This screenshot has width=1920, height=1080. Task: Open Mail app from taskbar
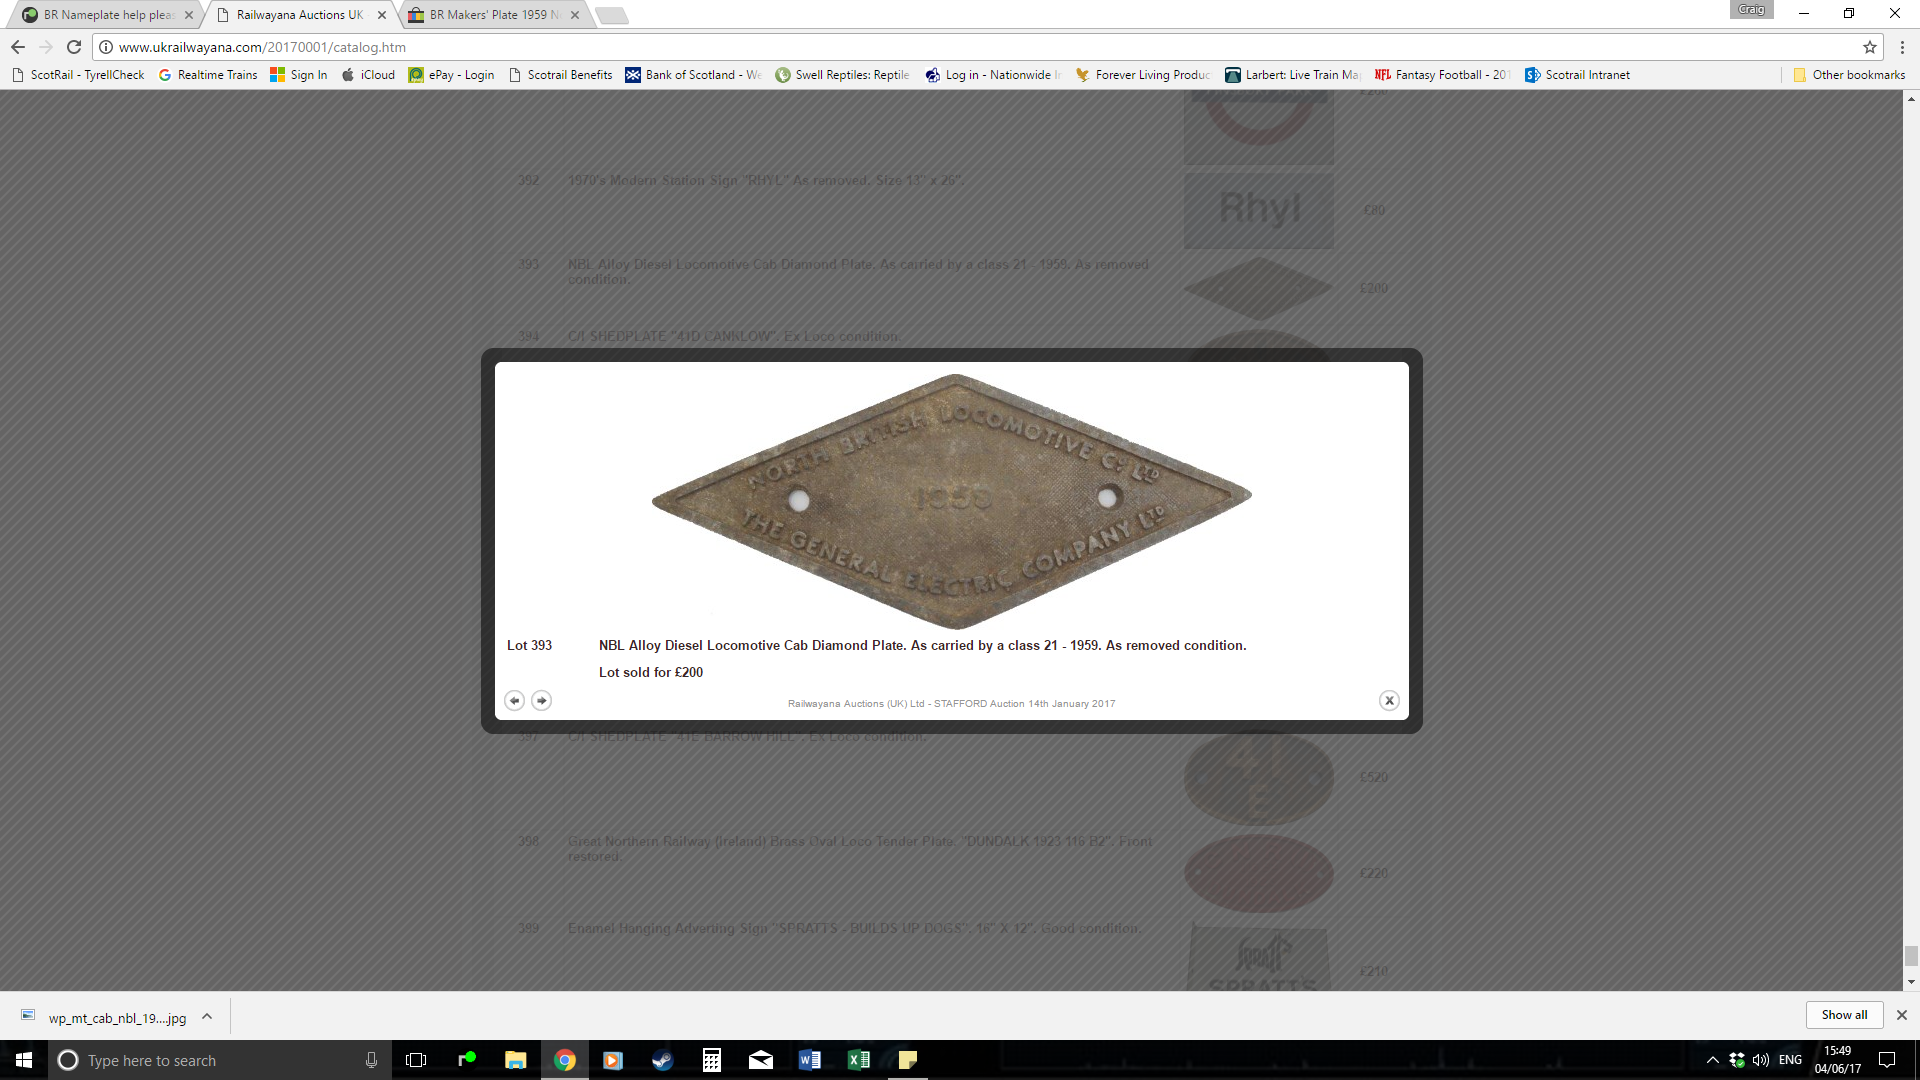click(761, 1060)
